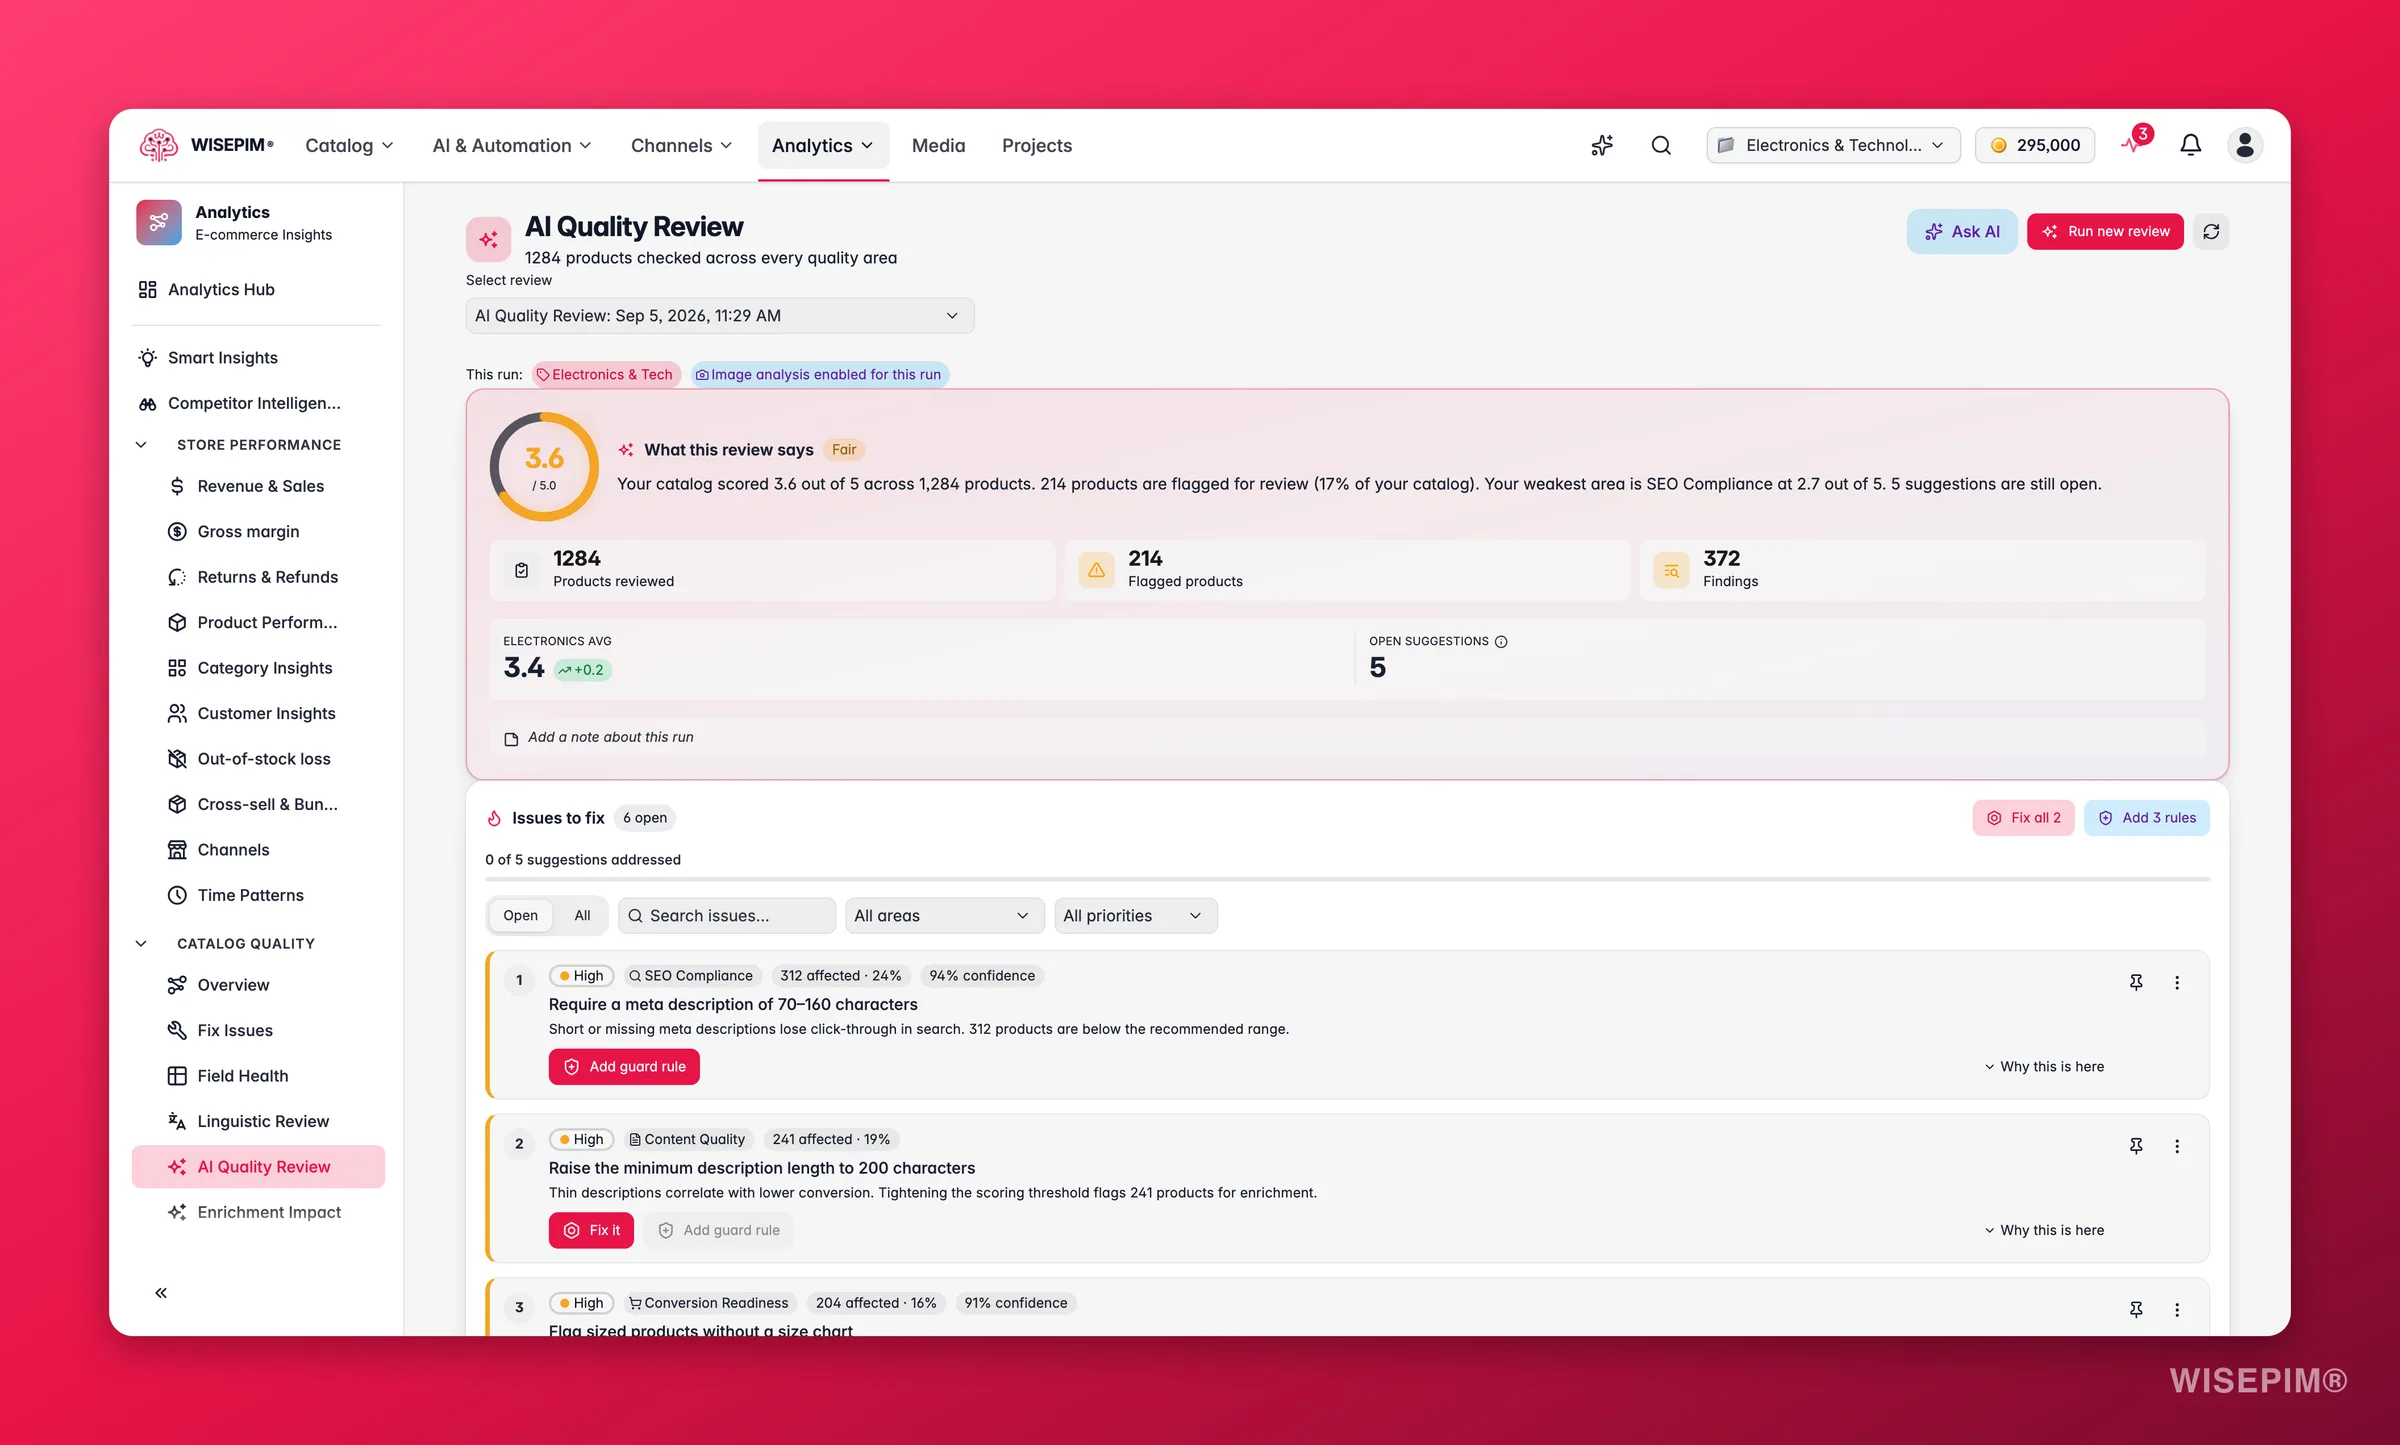Viewport: 2400px width, 1445px height.
Task: Click Add a note about this run
Action: click(x=610, y=737)
